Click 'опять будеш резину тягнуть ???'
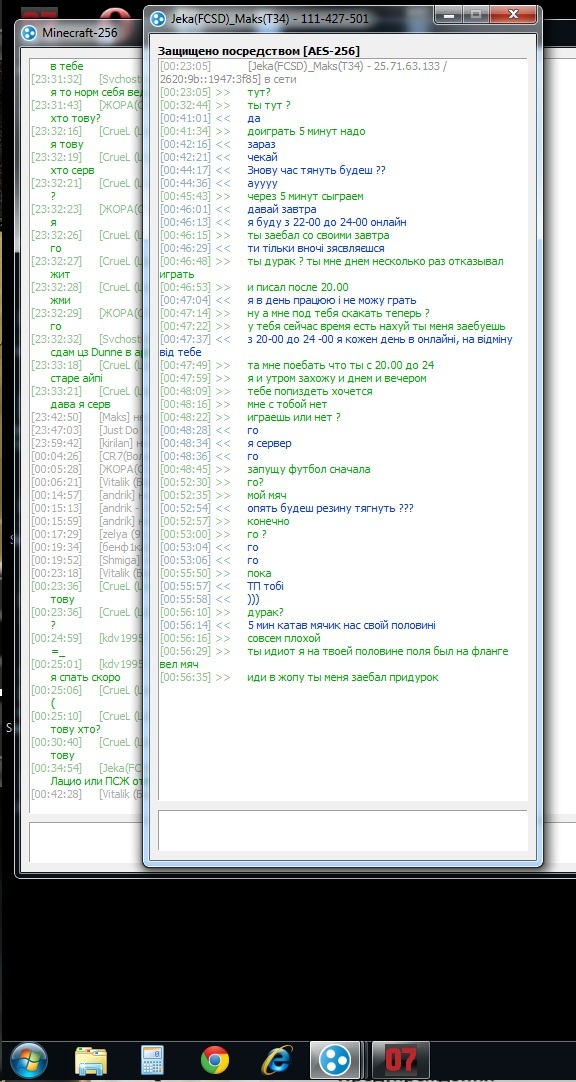 coord(330,509)
